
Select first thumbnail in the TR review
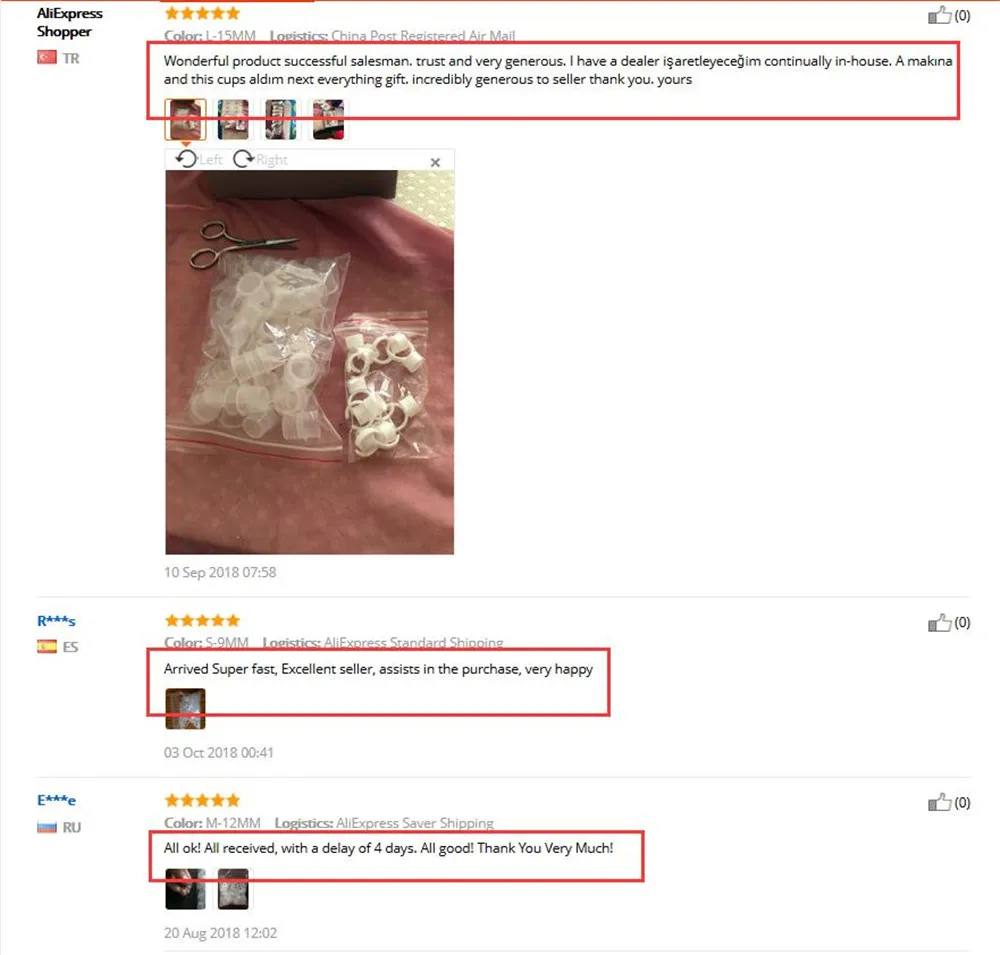[186, 119]
